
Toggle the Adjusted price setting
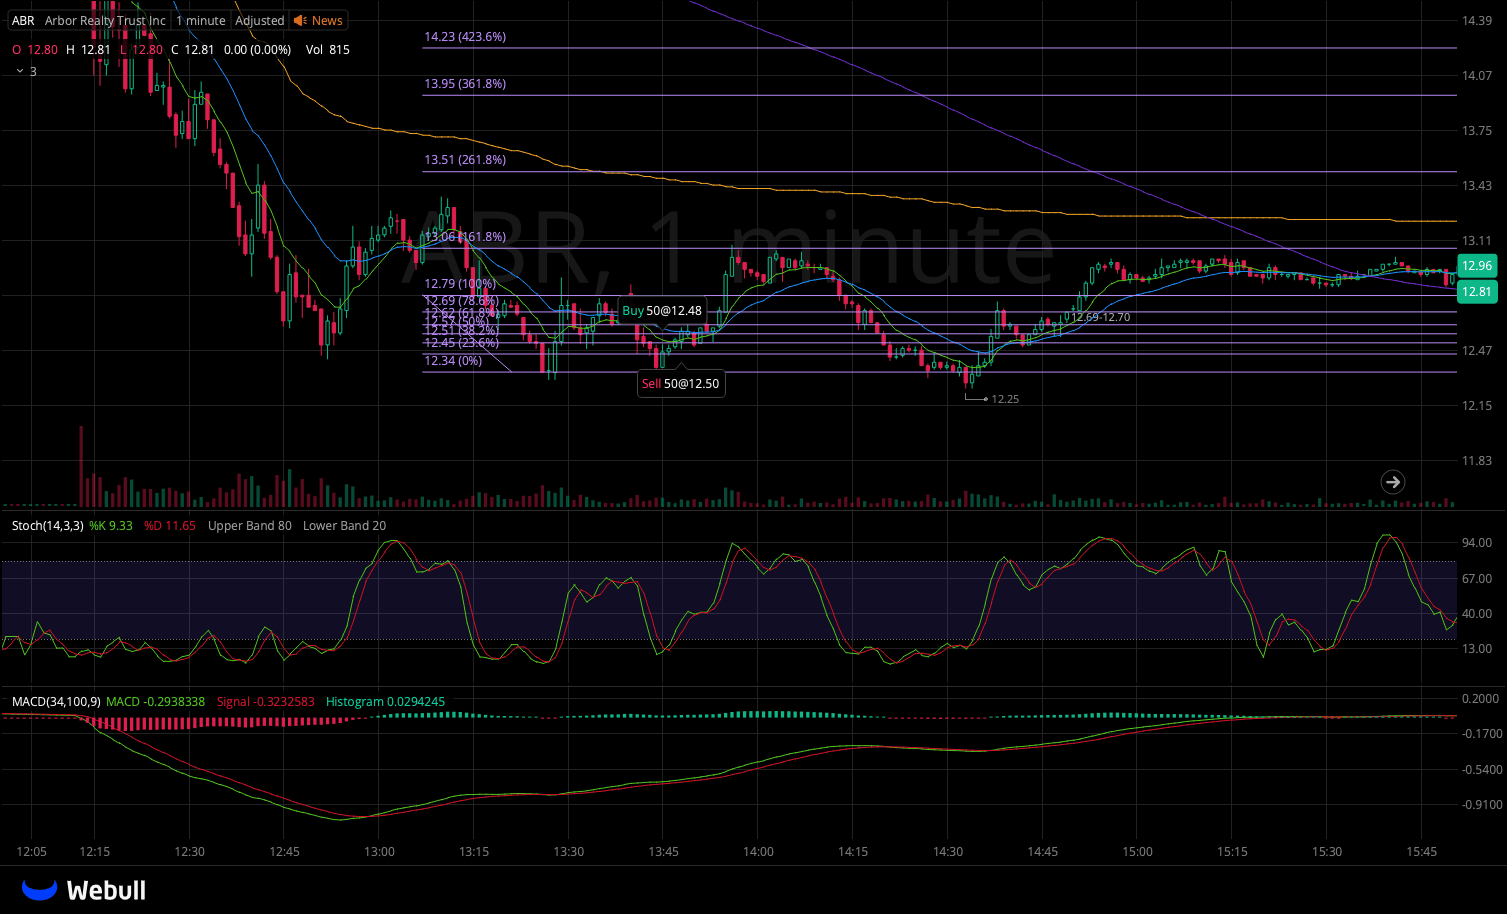coord(260,20)
